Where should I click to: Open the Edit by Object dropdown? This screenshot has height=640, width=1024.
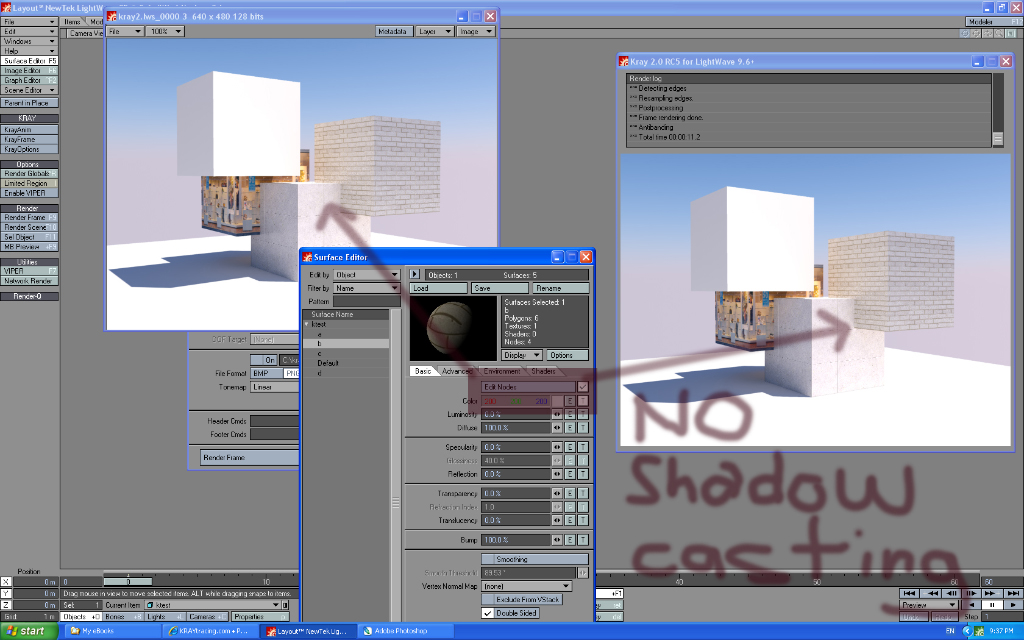[366, 274]
